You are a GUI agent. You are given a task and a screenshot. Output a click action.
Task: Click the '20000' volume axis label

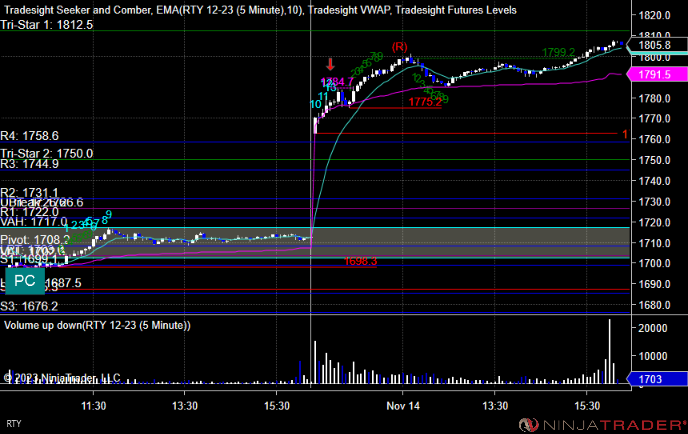[x=652, y=328]
